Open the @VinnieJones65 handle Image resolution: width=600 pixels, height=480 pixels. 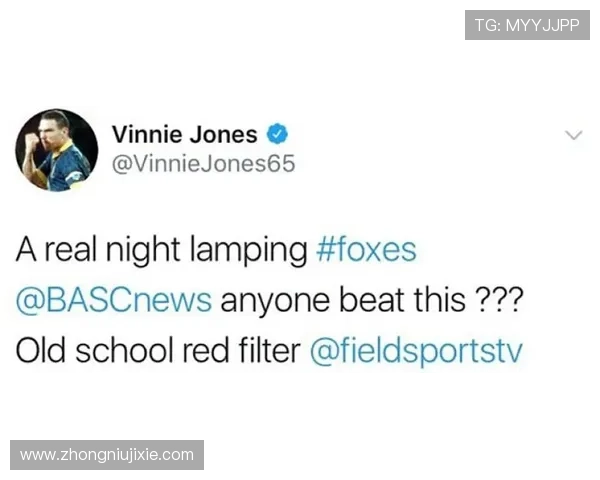204,163
